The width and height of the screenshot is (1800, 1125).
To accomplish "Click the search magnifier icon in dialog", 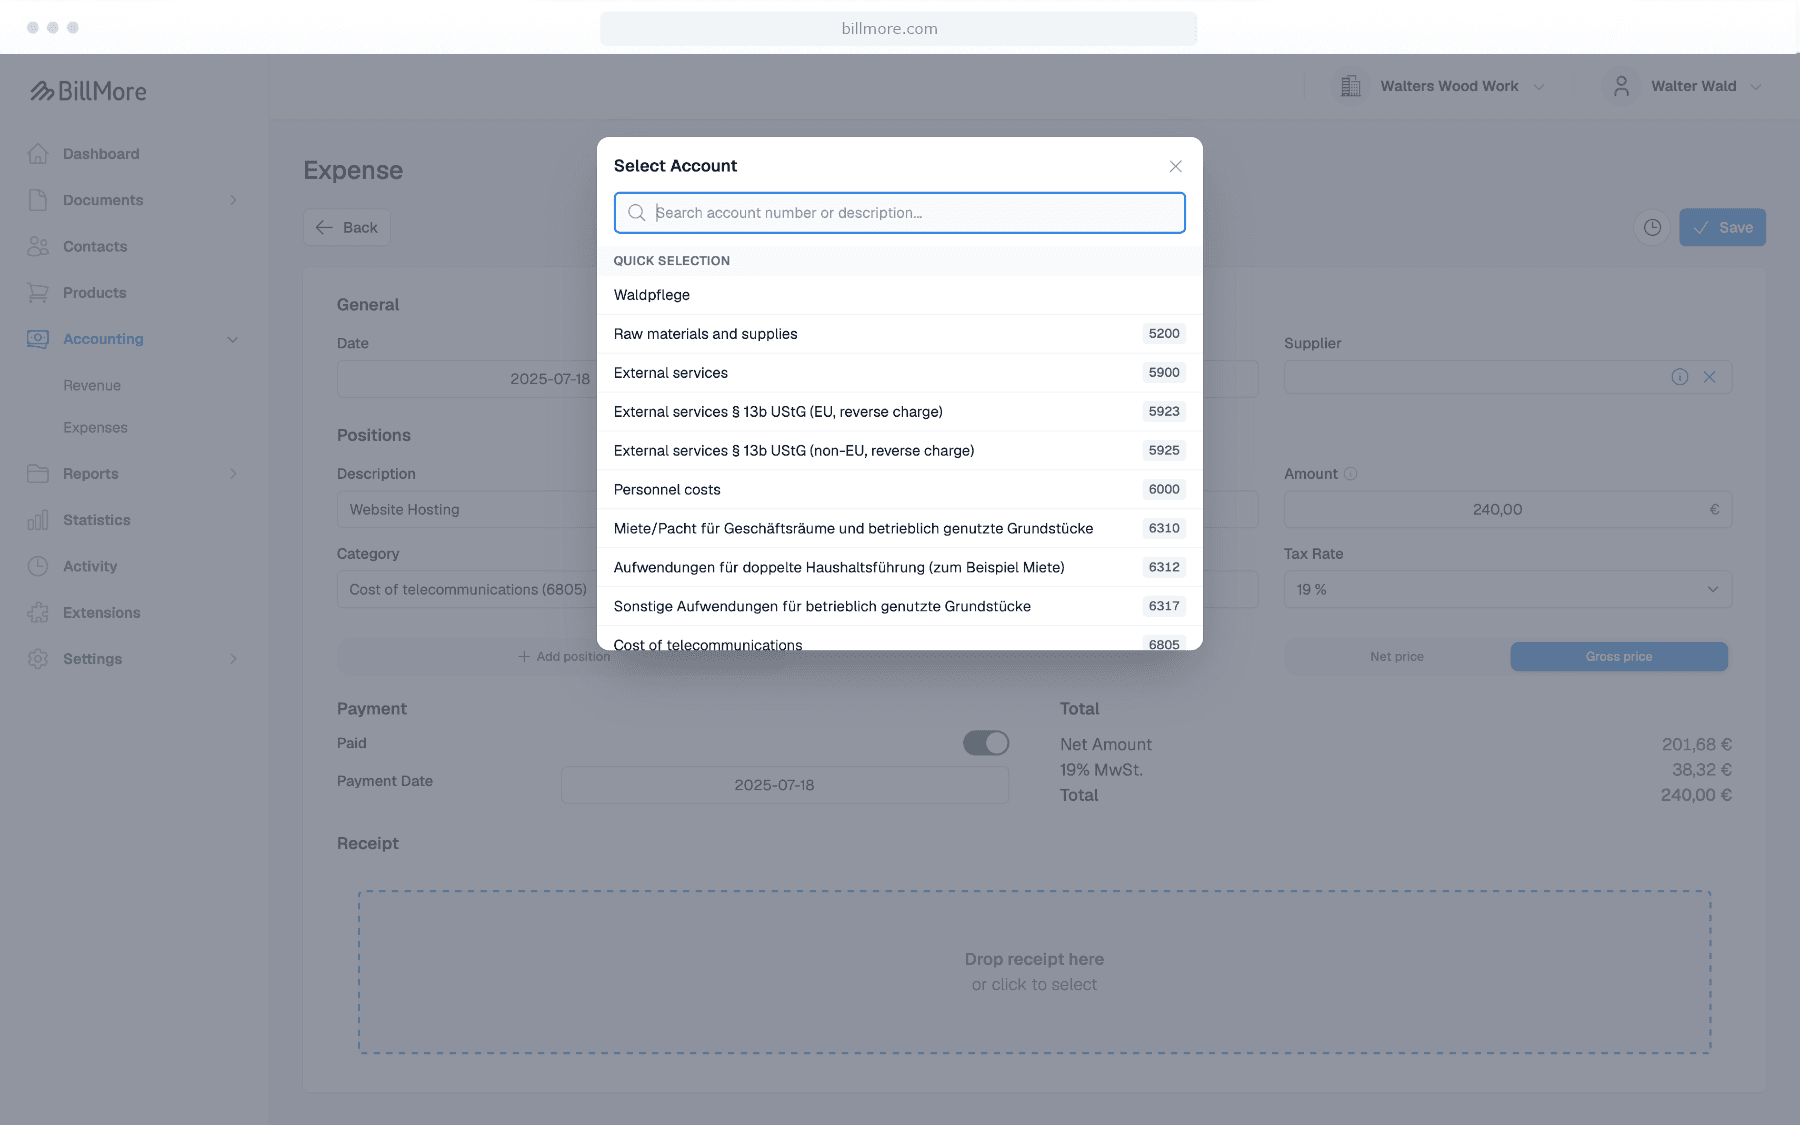I will pyautogui.click(x=637, y=213).
